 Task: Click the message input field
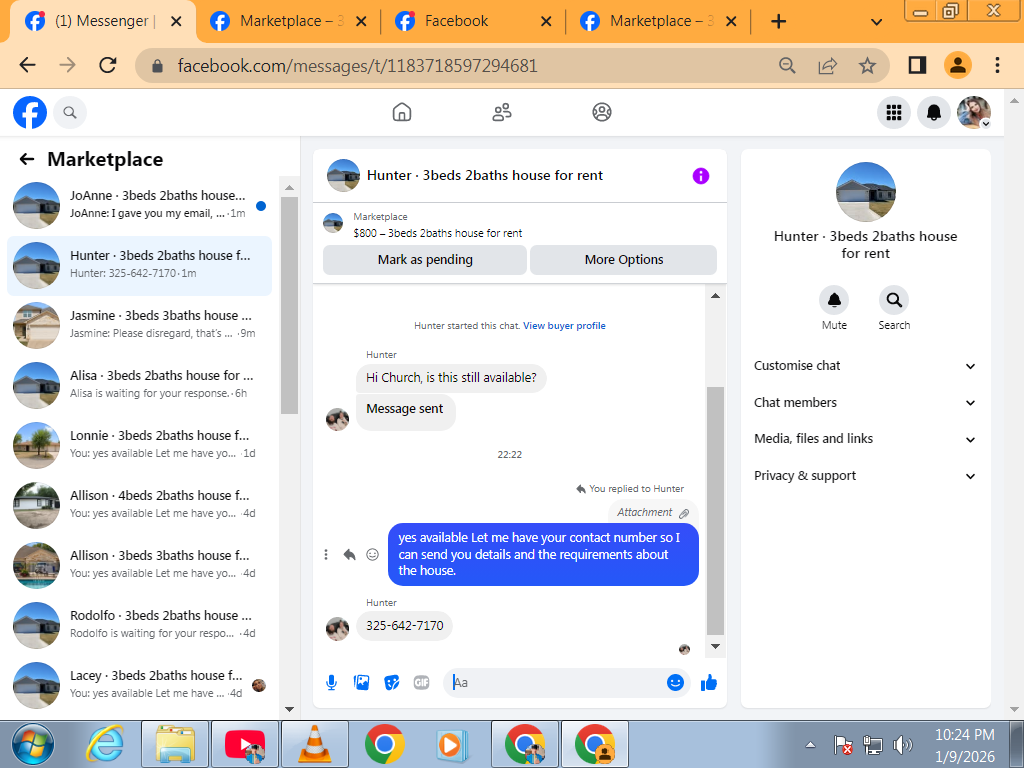click(x=555, y=682)
